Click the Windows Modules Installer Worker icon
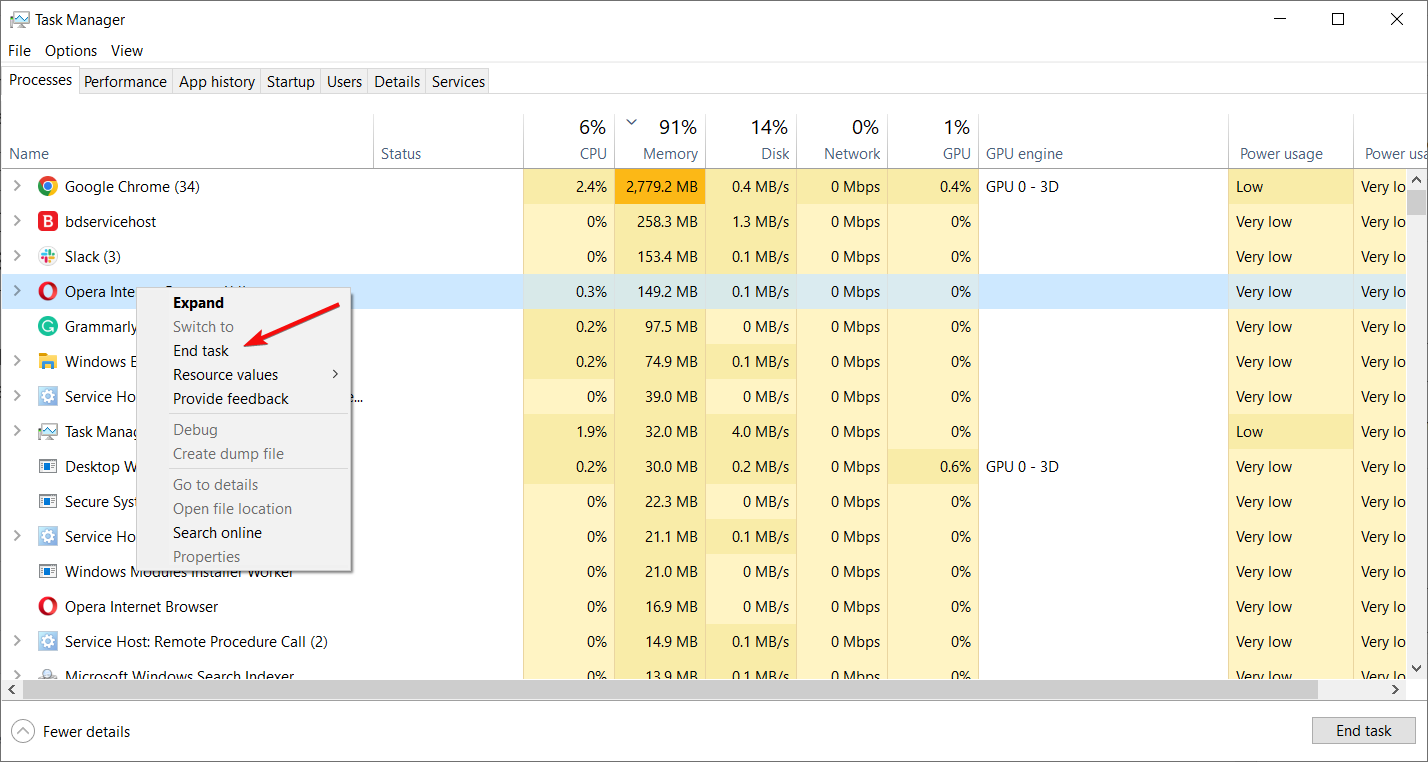This screenshot has width=1428, height=762. tap(47, 571)
